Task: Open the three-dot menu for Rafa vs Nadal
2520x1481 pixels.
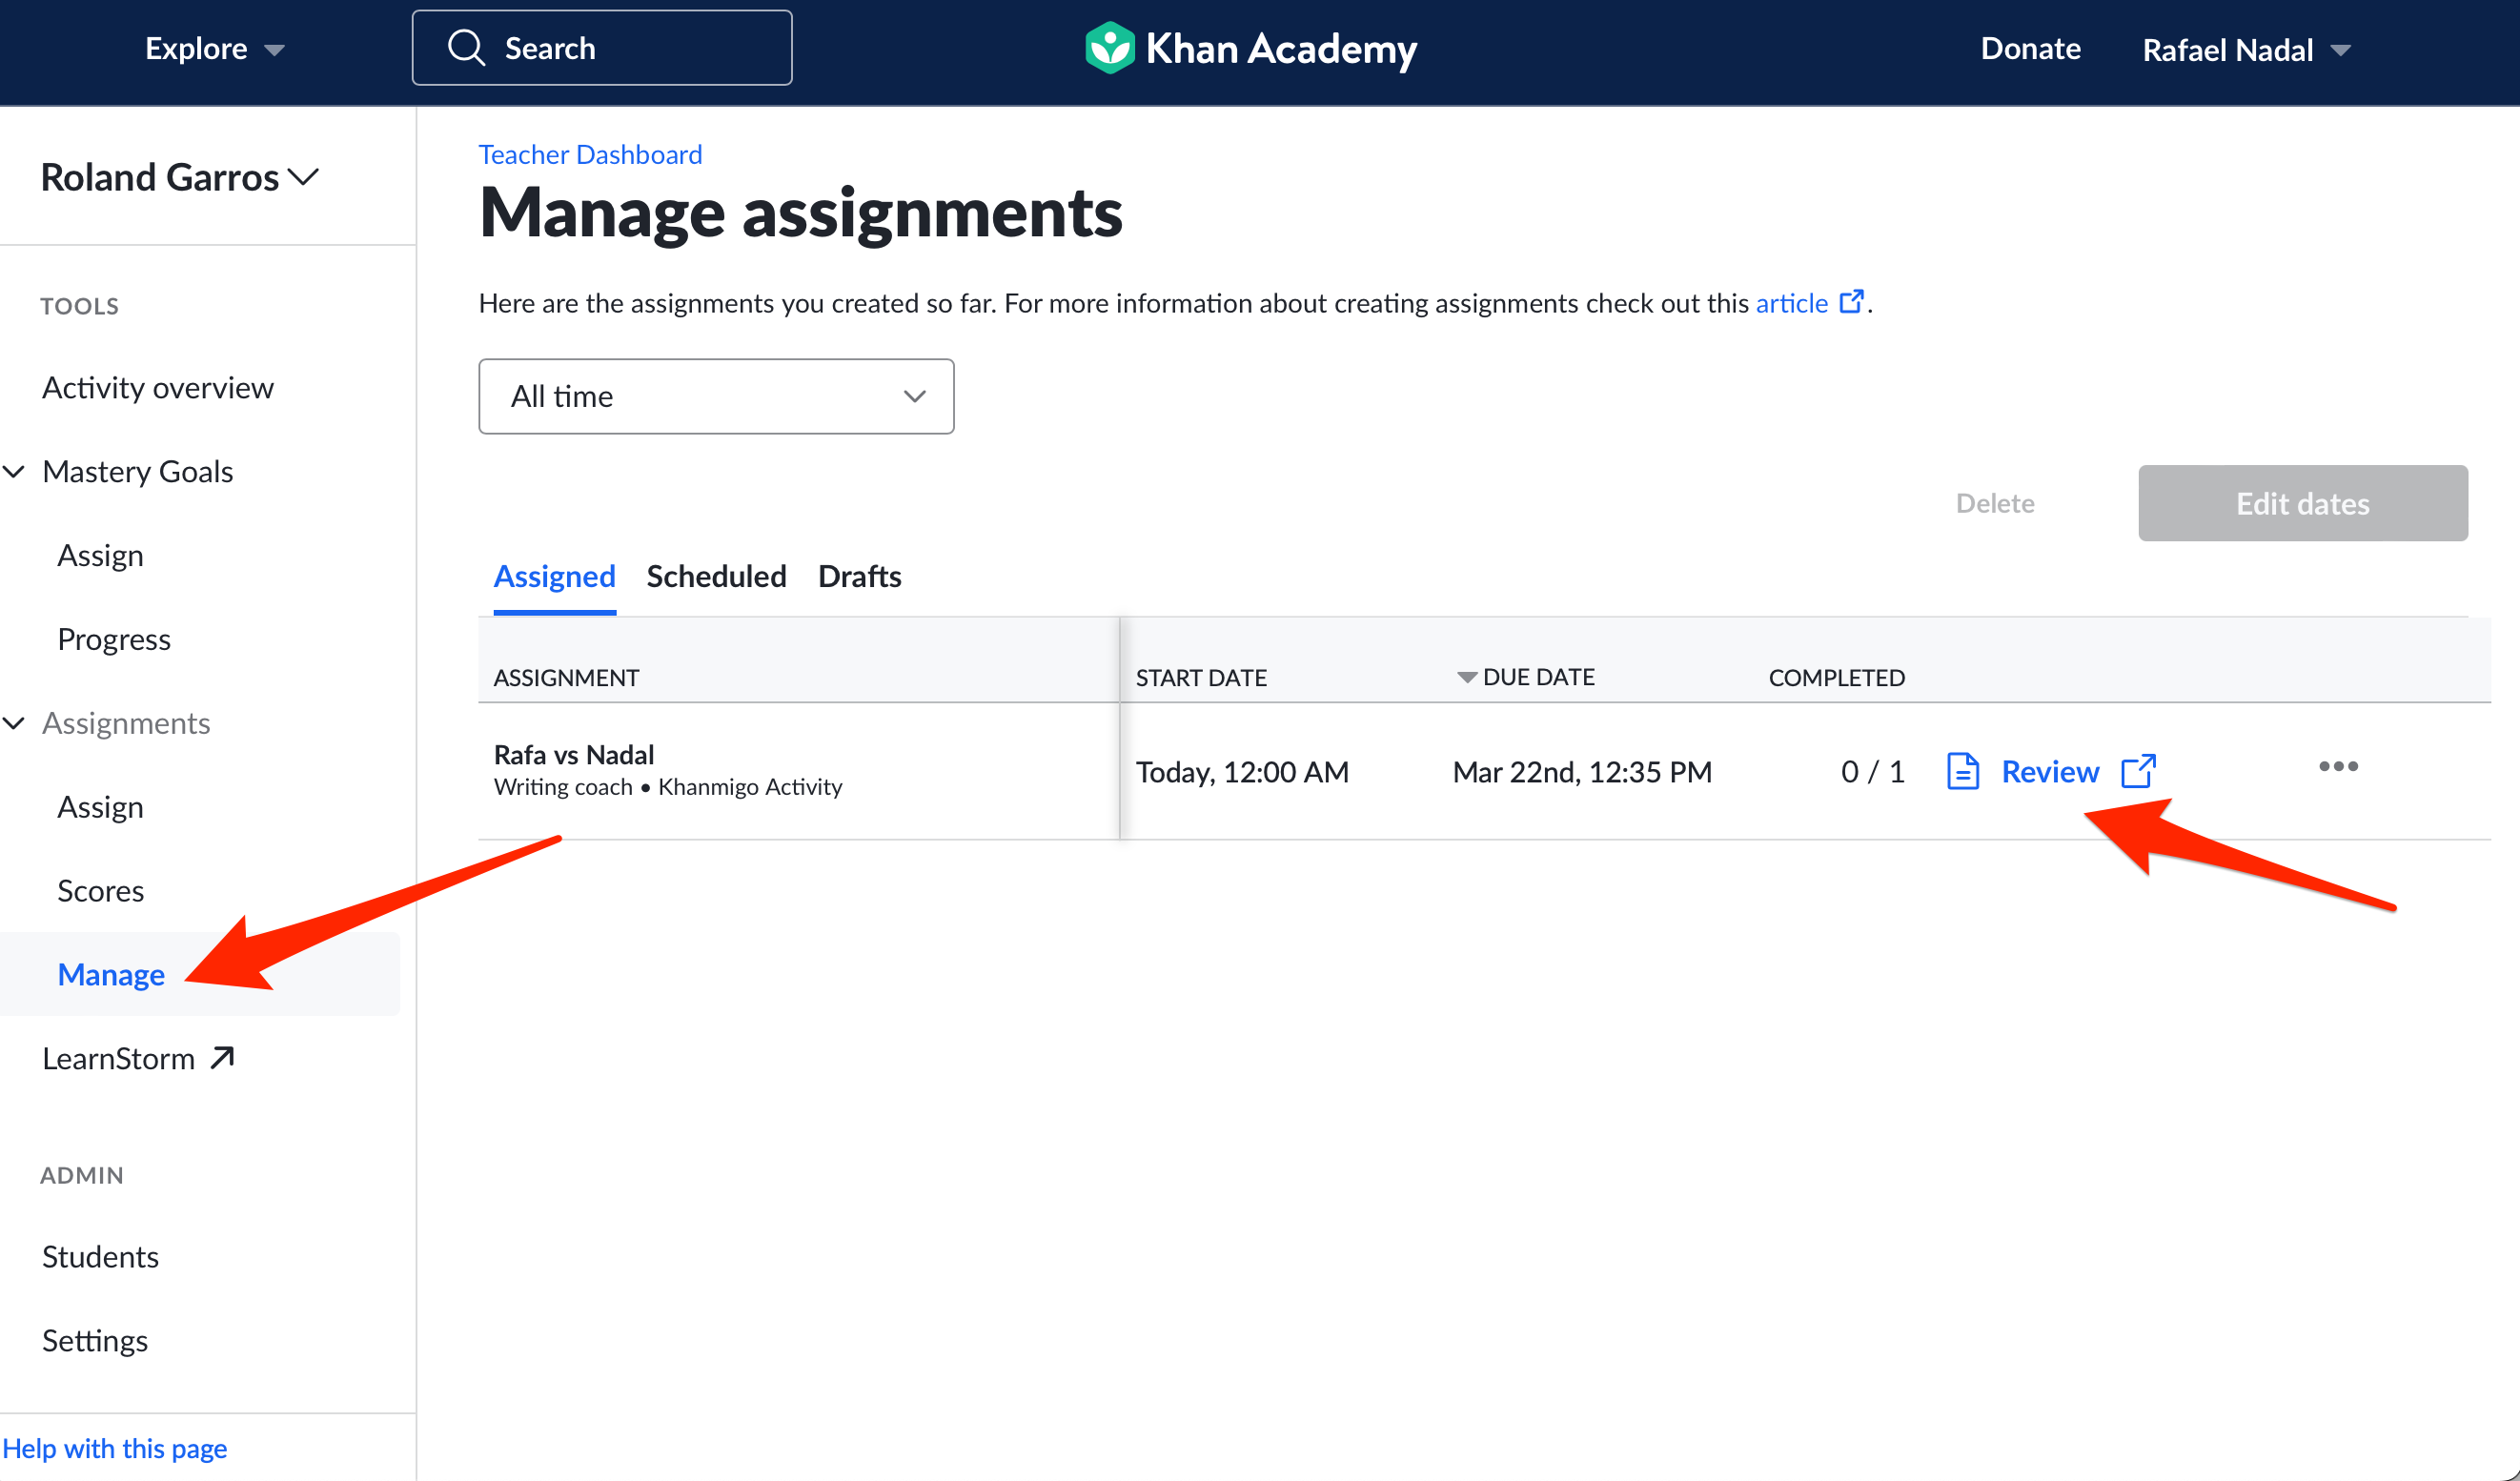Action: [x=2338, y=767]
